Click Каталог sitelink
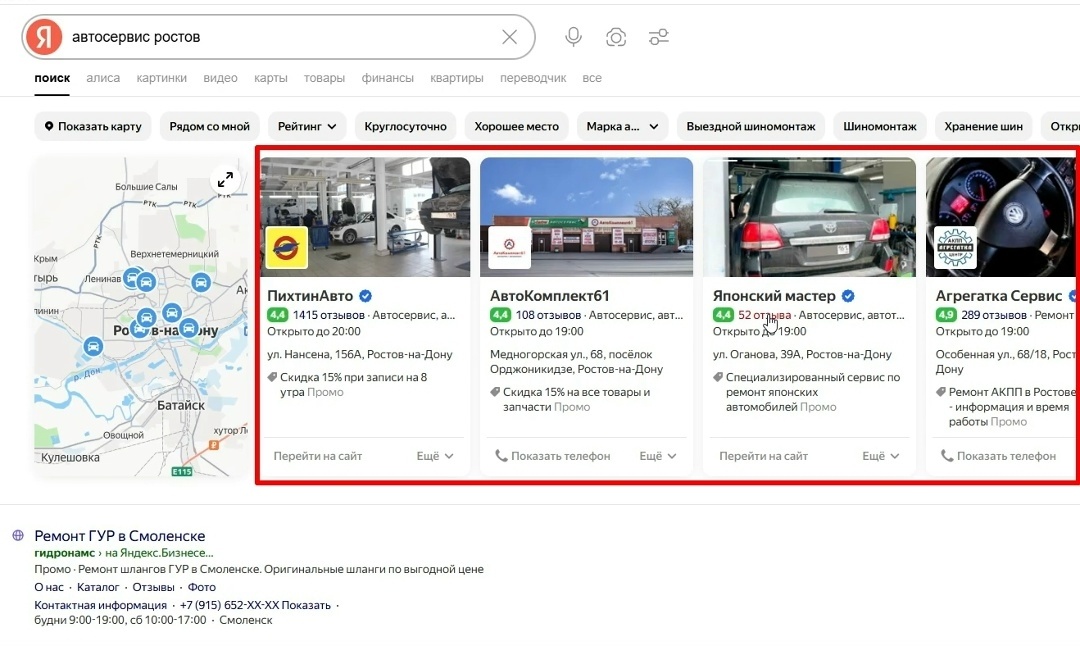1080x646 pixels. pos(98,587)
